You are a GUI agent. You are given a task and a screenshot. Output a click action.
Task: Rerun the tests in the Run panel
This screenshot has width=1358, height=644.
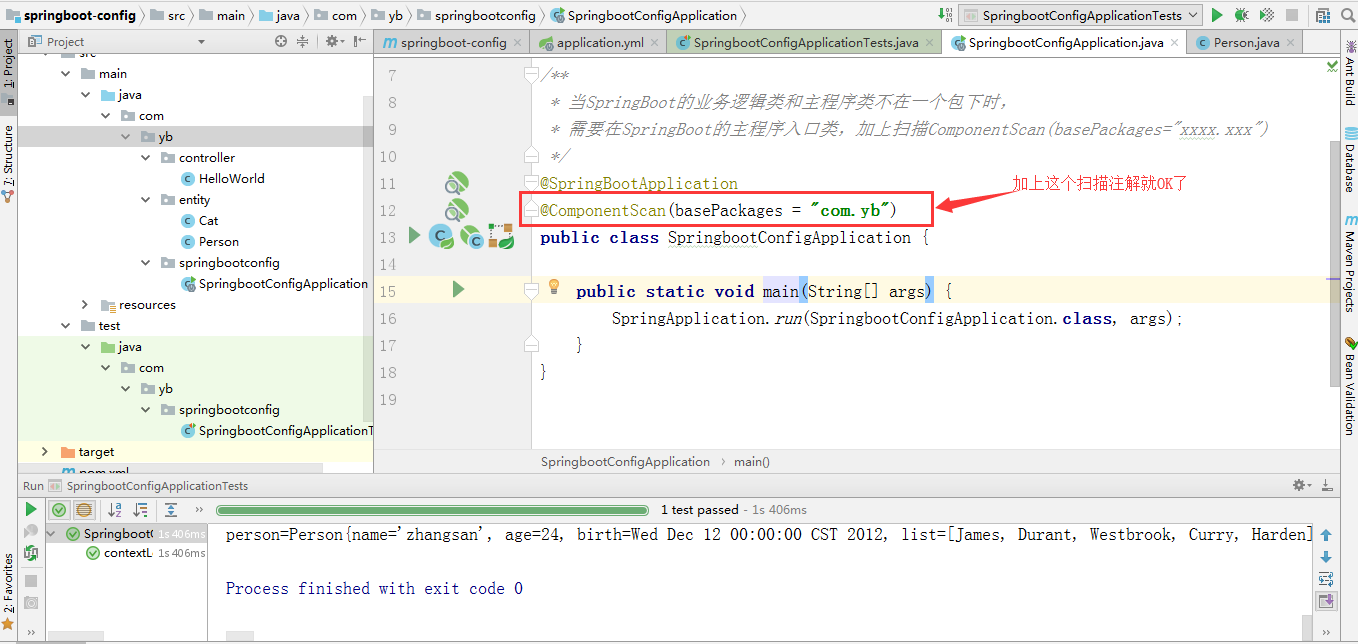coord(31,510)
